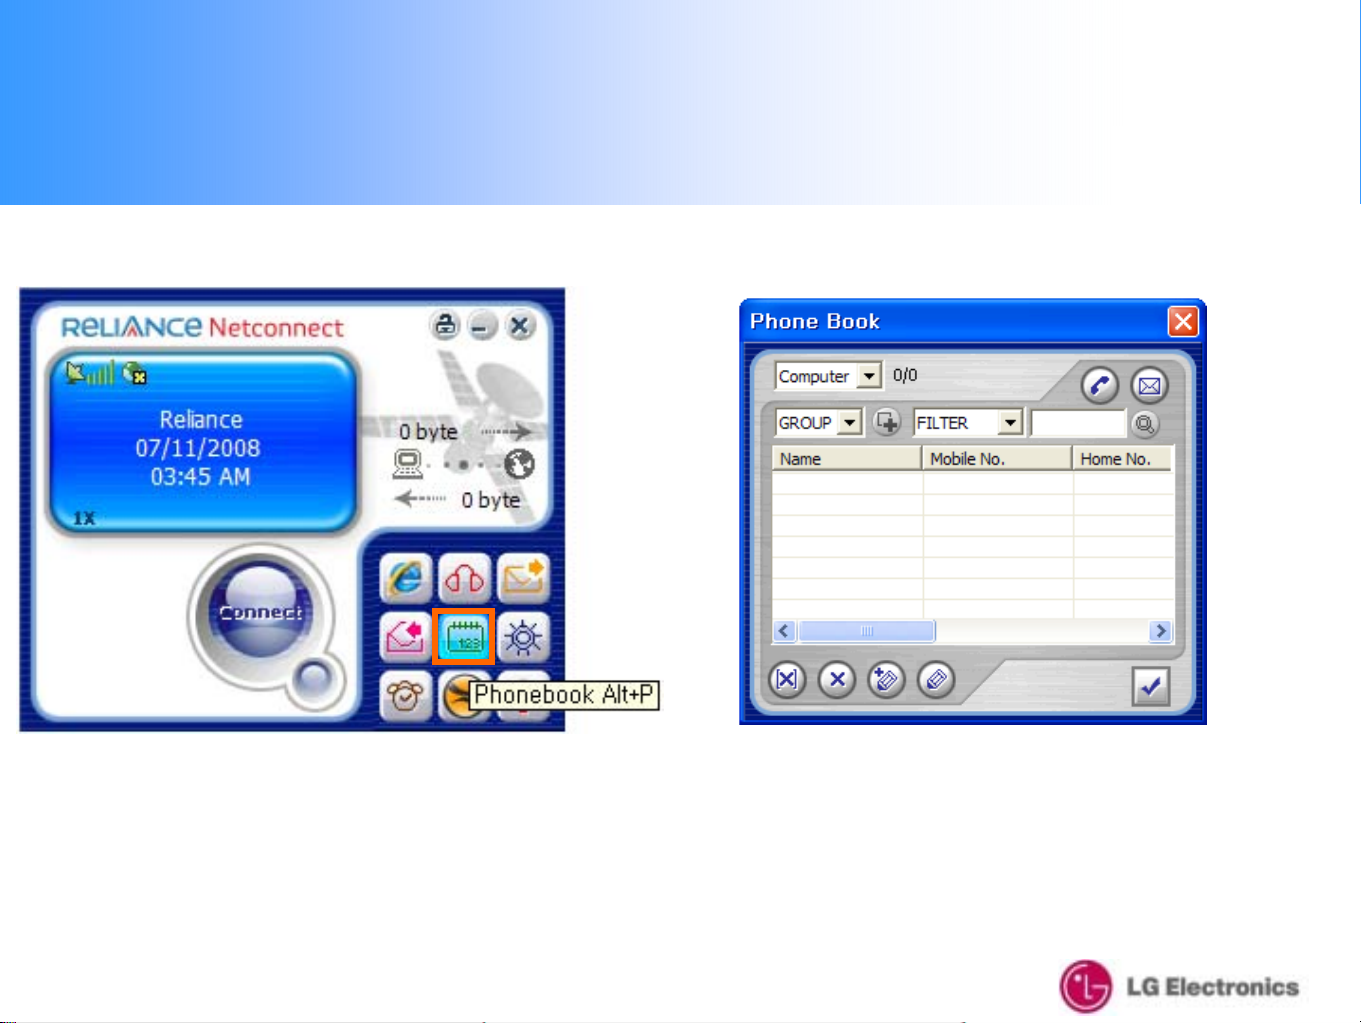Click the horizontal scrollbar left arrow

pos(784,631)
